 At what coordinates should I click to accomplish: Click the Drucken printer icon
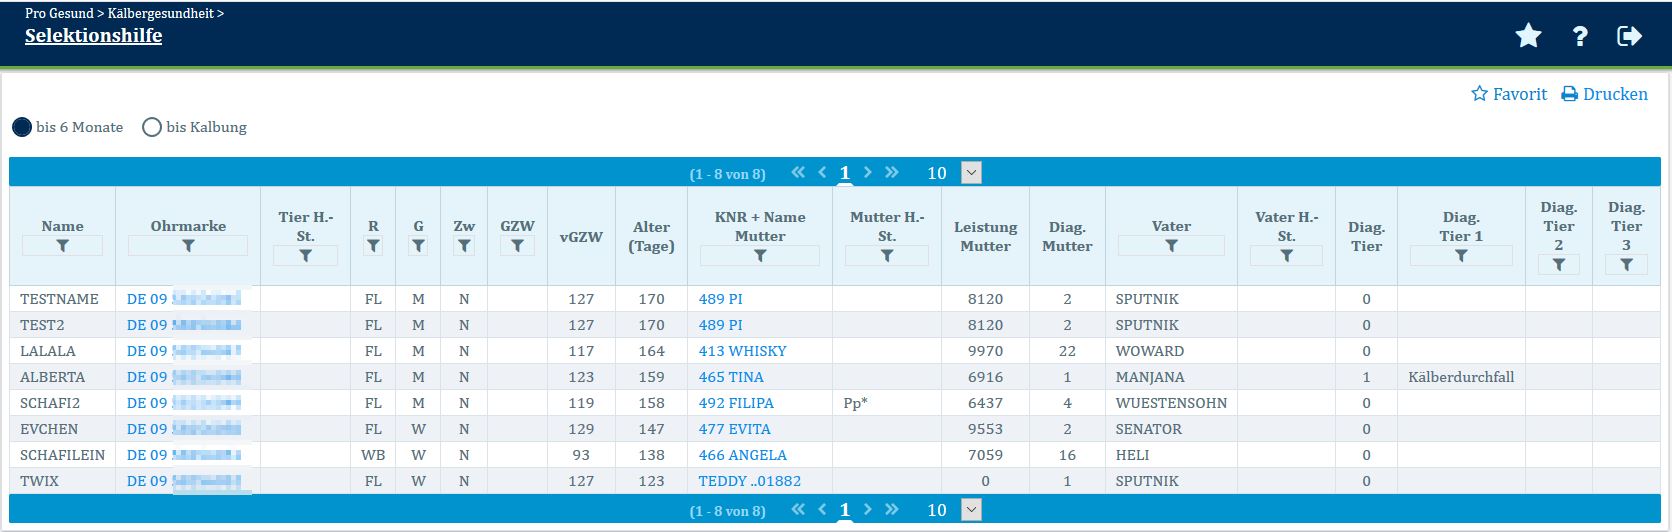click(x=1570, y=94)
